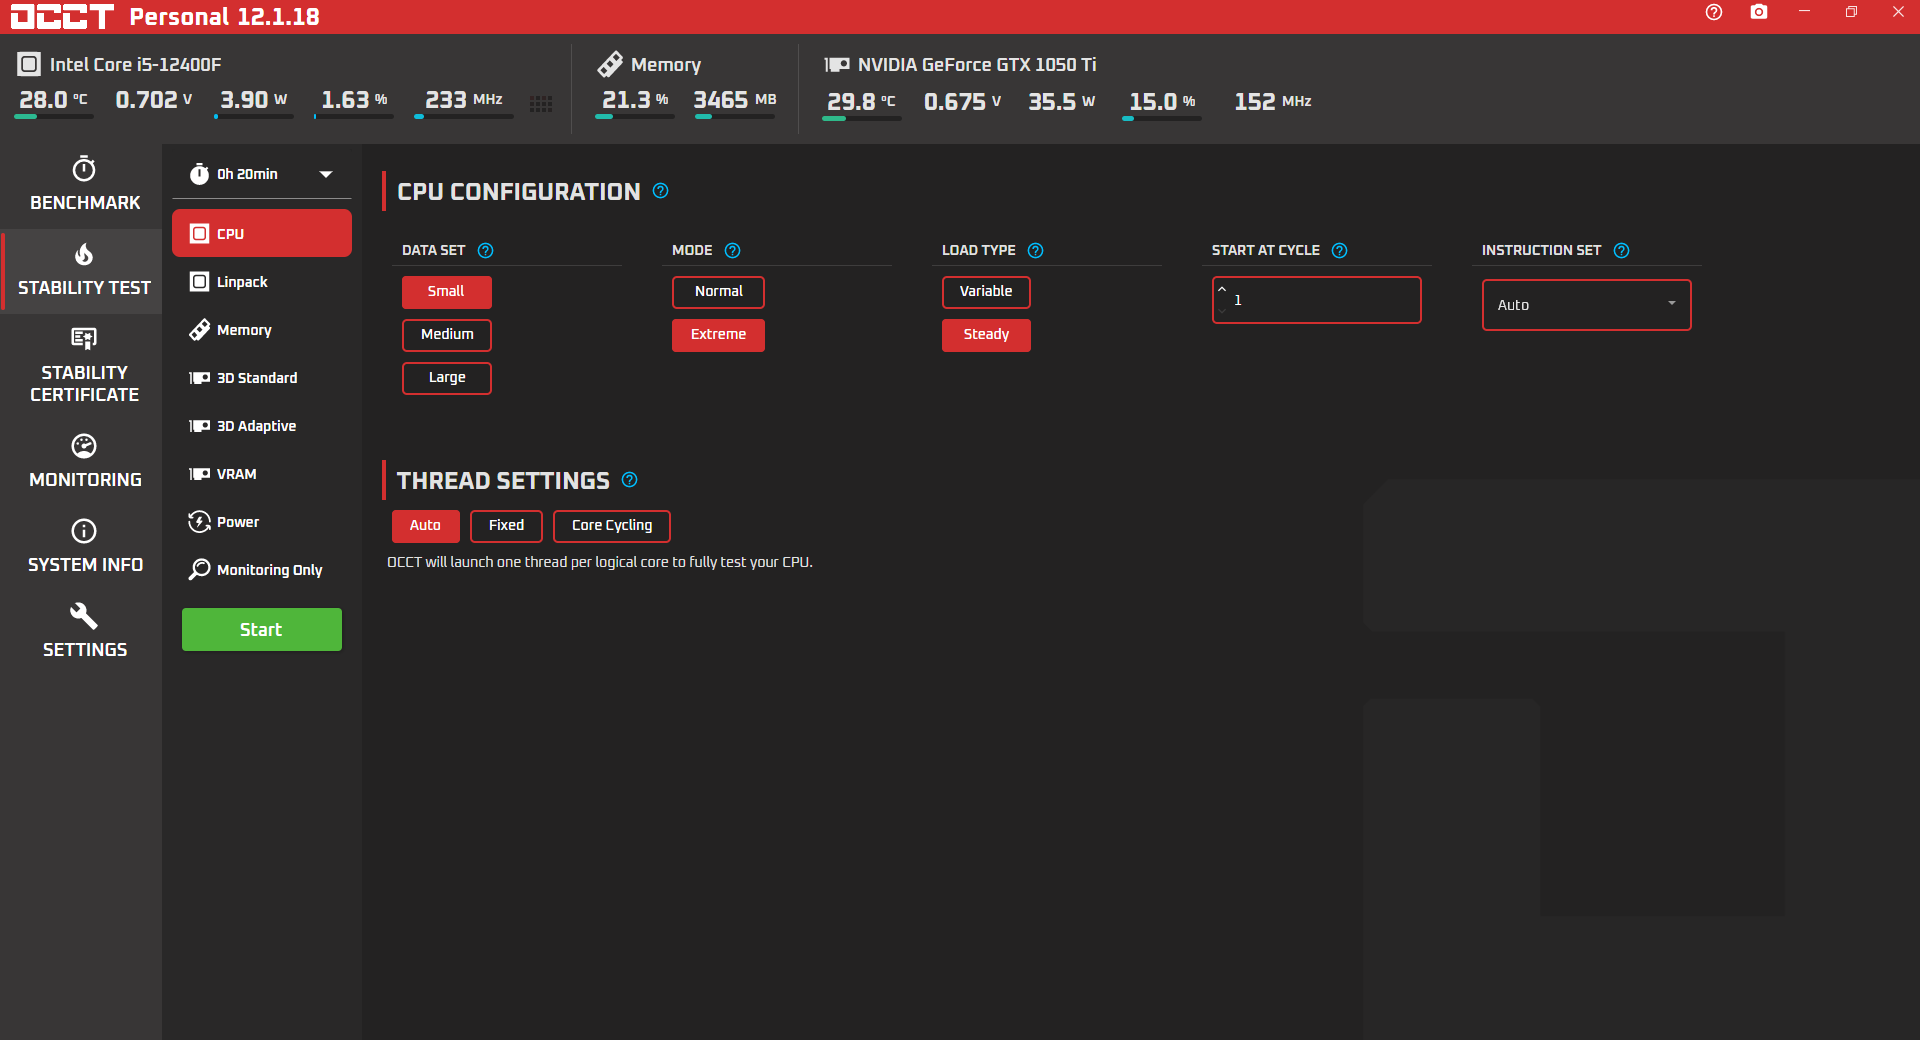Click the help icon beside CPU Configuration
Image resolution: width=1920 pixels, height=1040 pixels.
pos(661,191)
